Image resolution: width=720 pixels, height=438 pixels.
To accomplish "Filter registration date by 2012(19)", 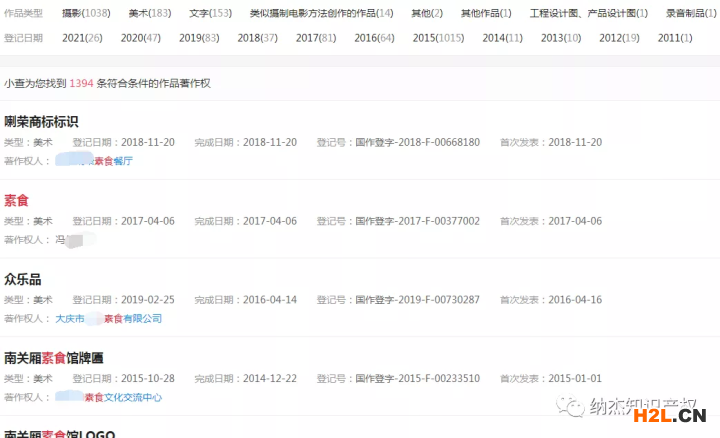I will pyautogui.click(x=619, y=38).
